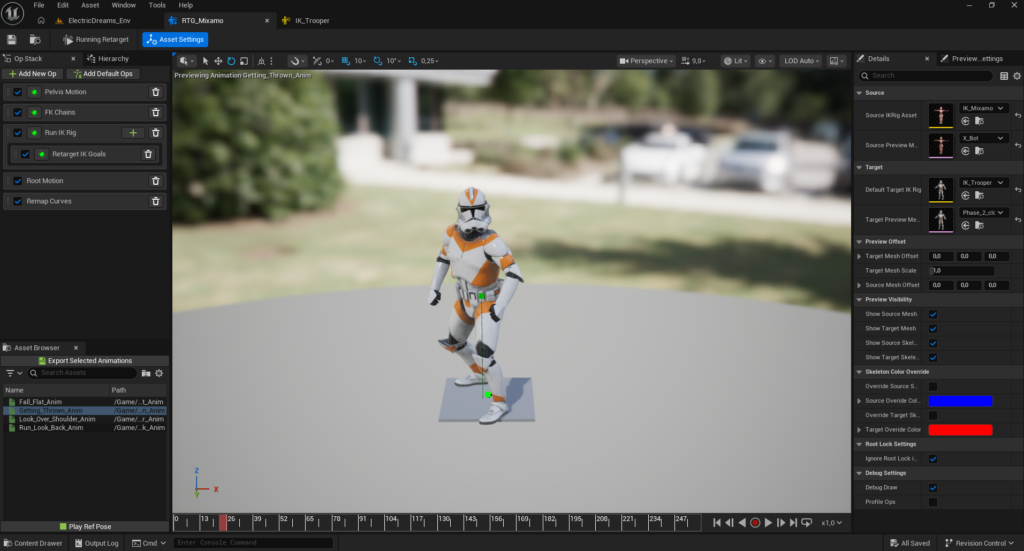Open the LOD Auto dropdown
Screen dimensions: 1024x551
point(802,61)
